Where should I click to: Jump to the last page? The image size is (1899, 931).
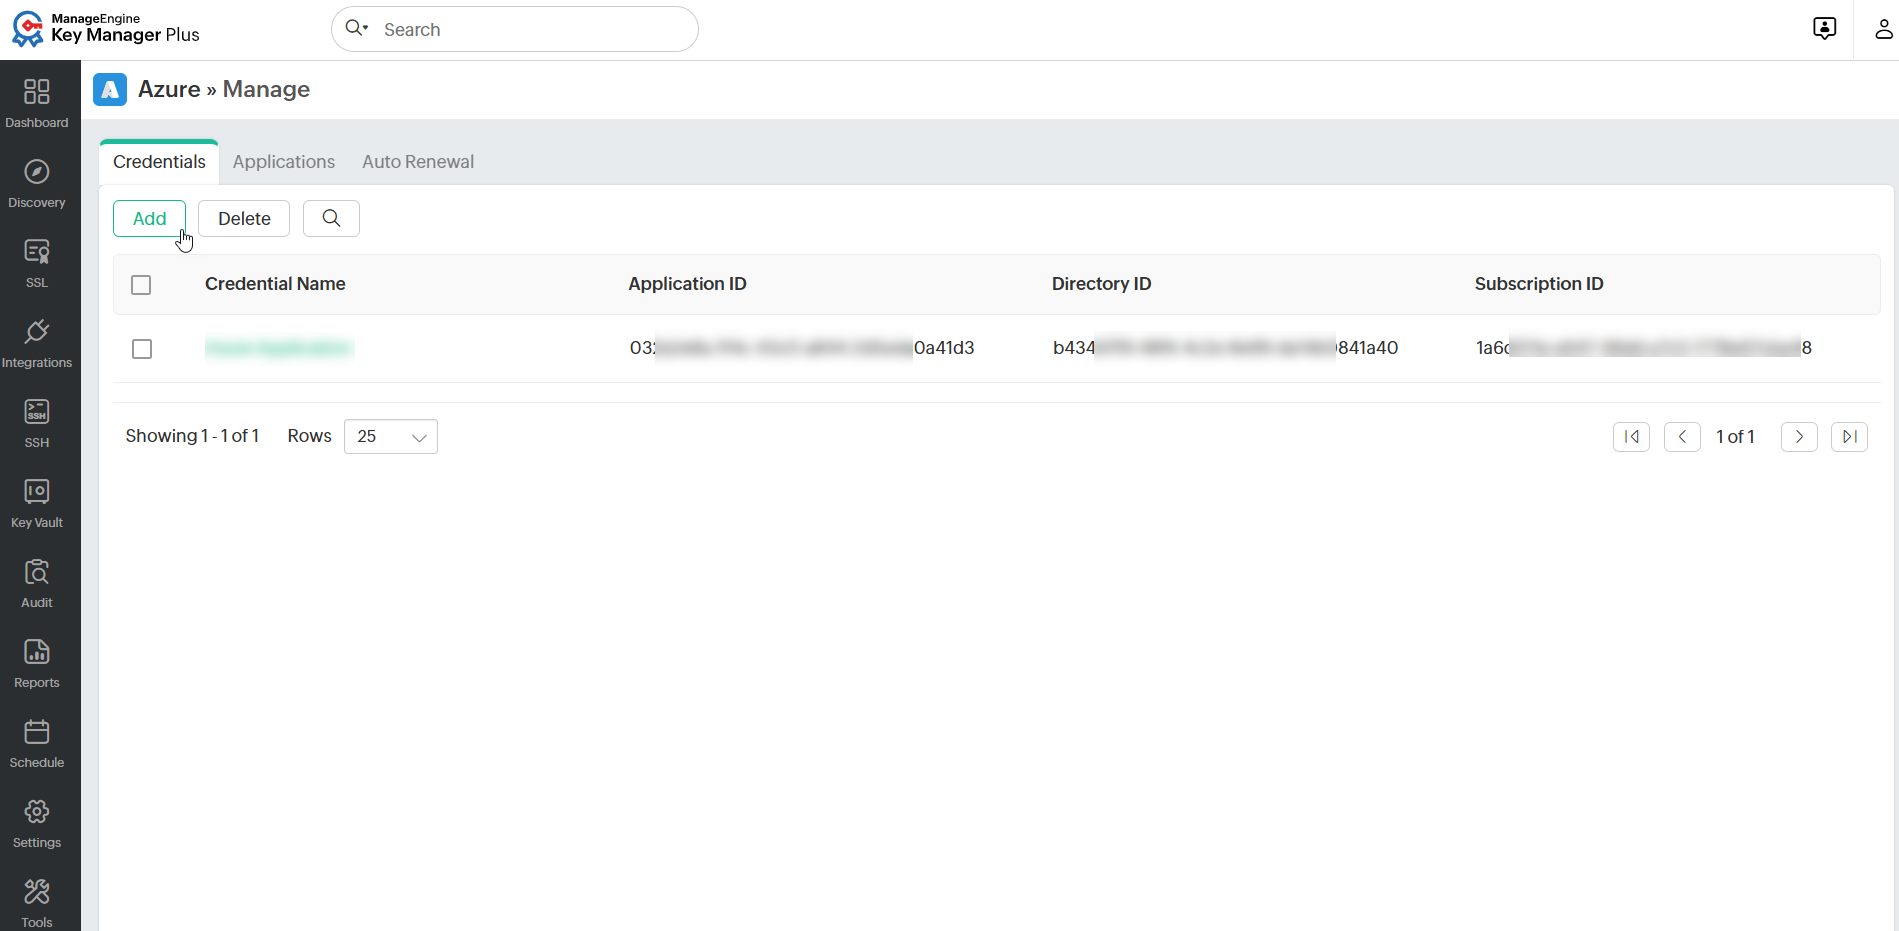pyautogui.click(x=1849, y=437)
